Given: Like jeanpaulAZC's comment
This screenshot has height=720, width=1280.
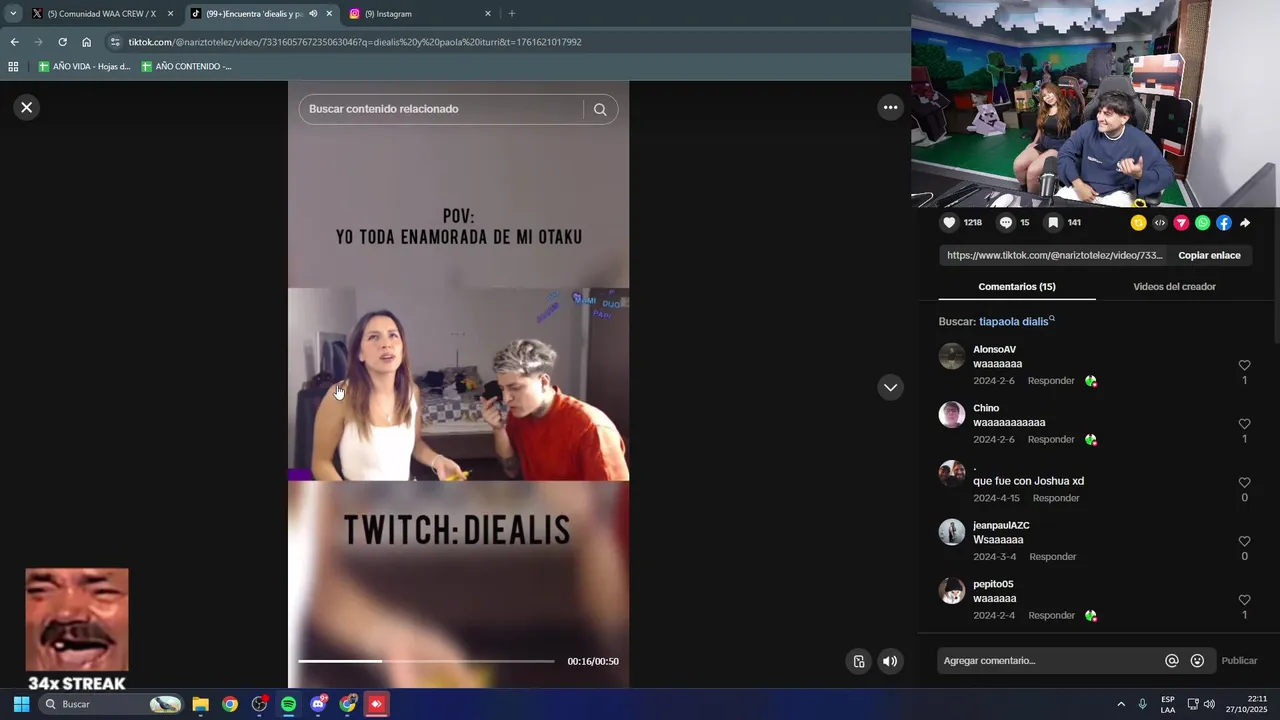Looking at the screenshot, I should [1244, 542].
